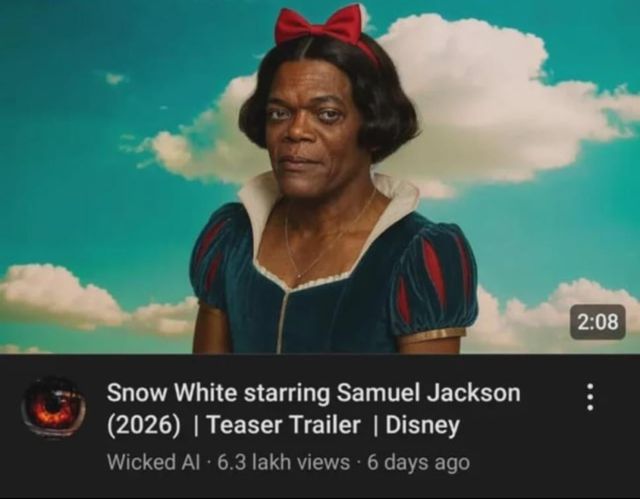Image resolution: width=640 pixels, height=499 pixels.
Task: Click the Wicked AI channel avatar
Action: (53, 408)
